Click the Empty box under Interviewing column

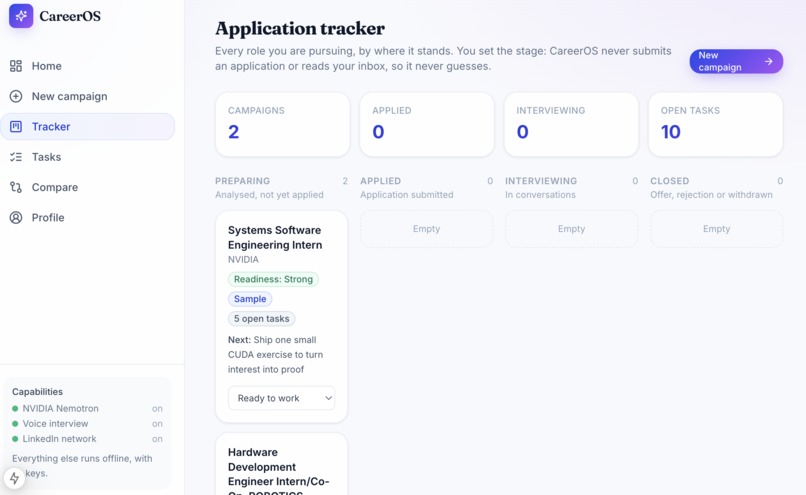571,229
